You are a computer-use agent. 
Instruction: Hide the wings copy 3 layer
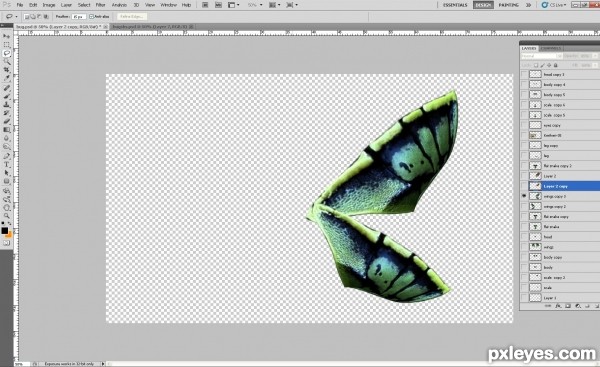[x=524, y=196]
